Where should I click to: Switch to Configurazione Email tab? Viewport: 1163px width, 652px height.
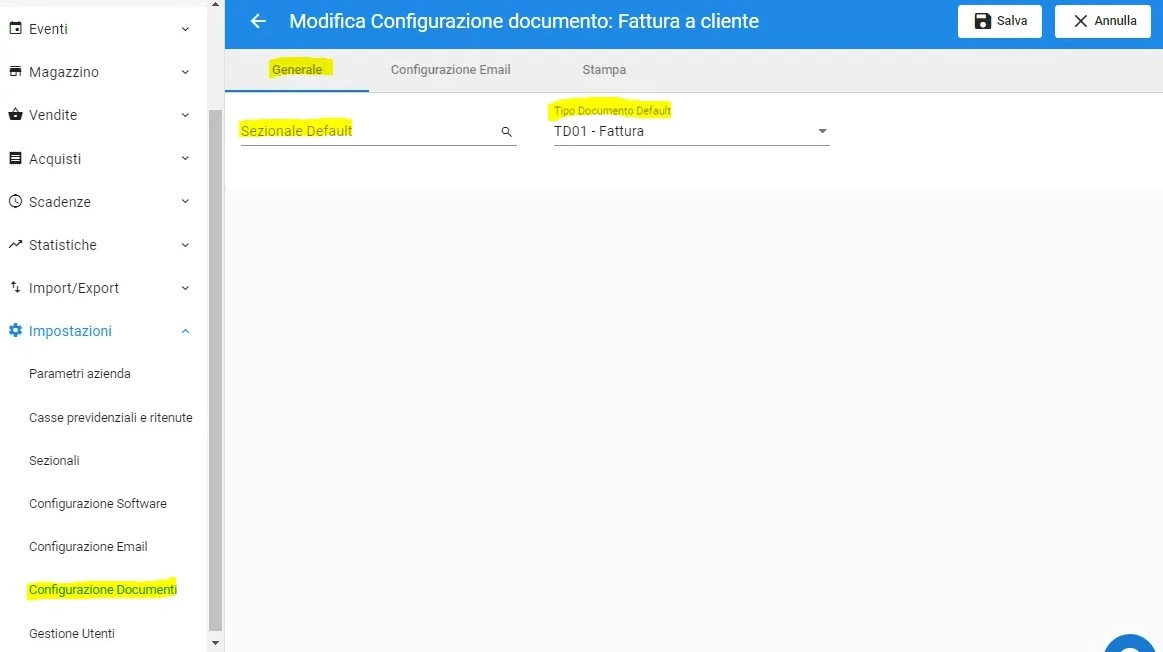click(x=450, y=70)
